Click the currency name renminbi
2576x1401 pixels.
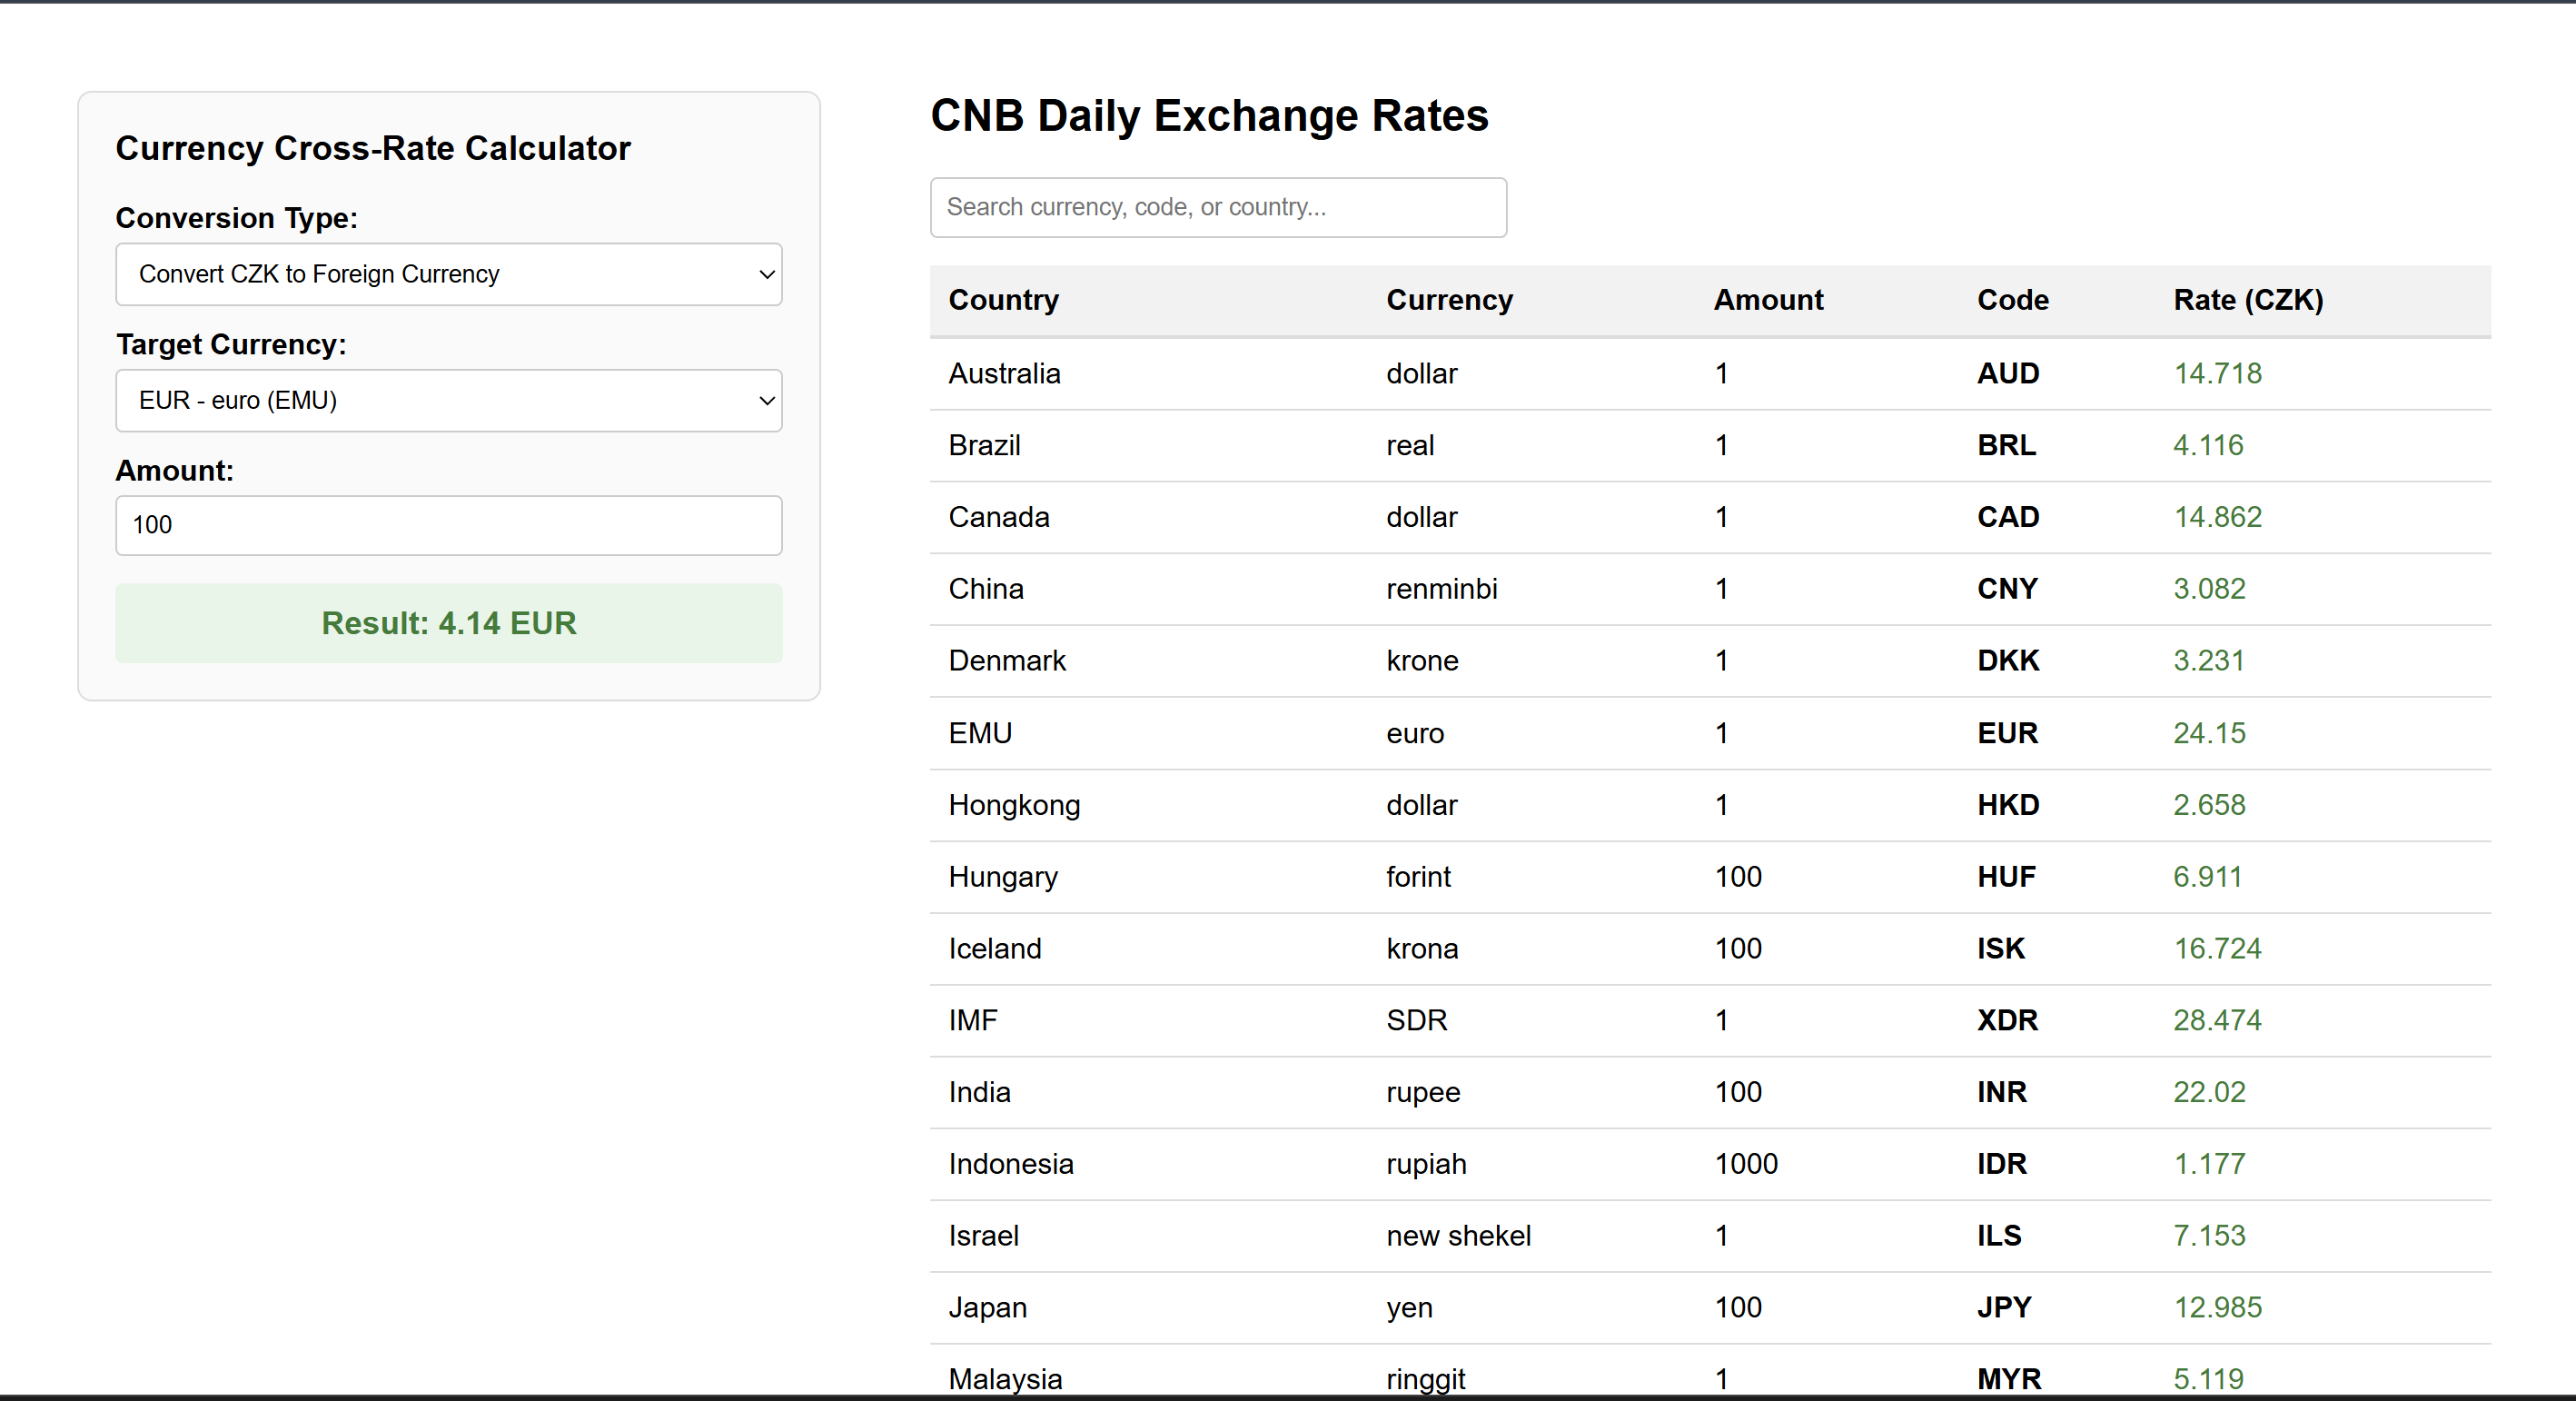coord(1442,589)
